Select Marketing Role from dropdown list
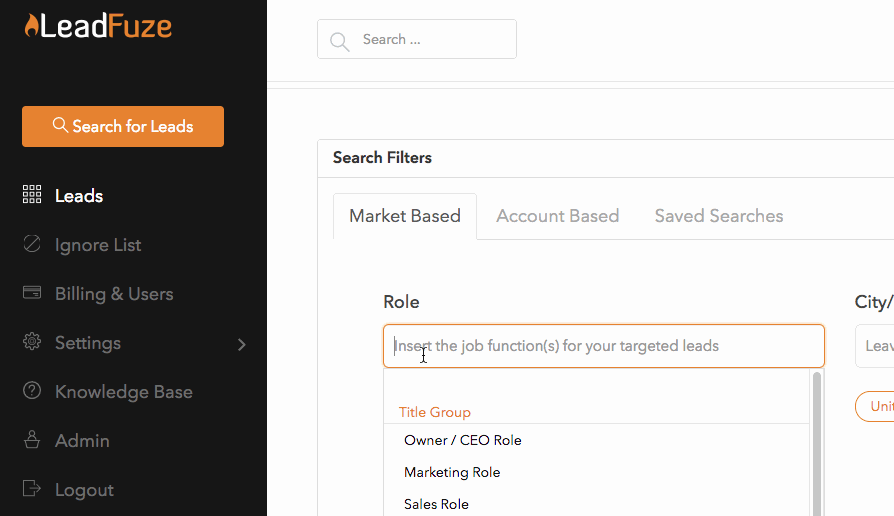Screen dimensions: 894x516 pos(452,472)
